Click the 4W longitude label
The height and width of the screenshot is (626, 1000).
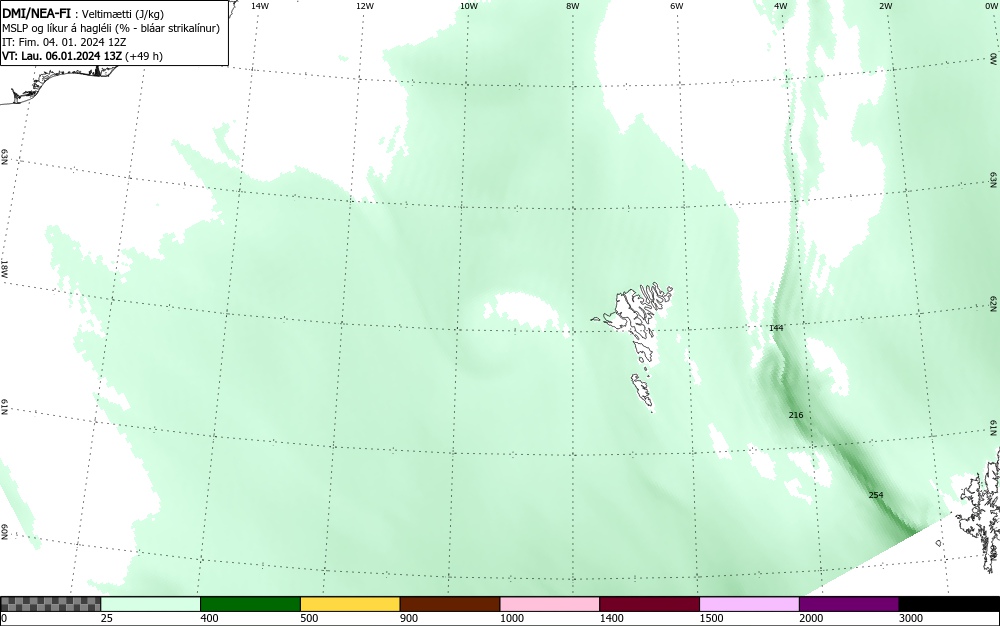781,6
